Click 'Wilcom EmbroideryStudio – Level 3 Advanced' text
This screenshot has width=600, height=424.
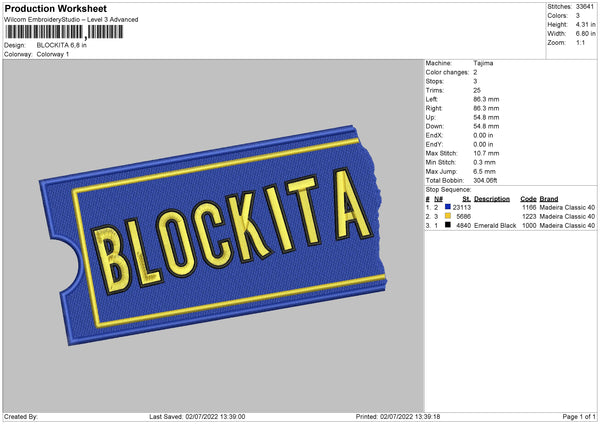click(71, 20)
